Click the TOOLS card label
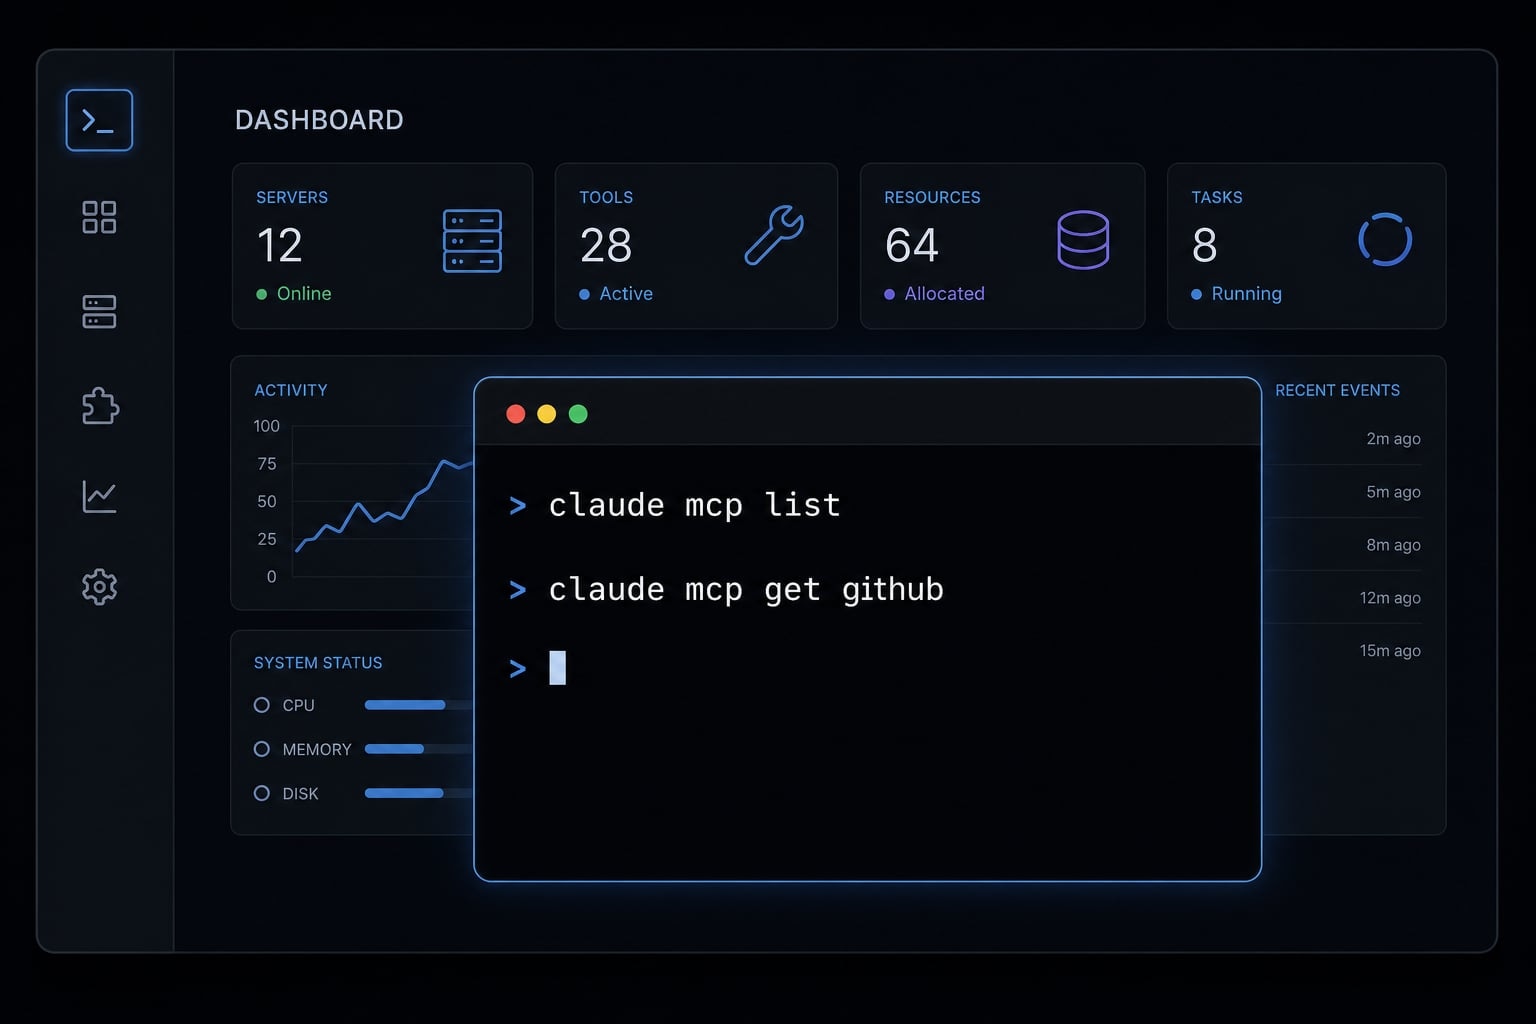Viewport: 1536px width, 1024px height. (x=606, y=197)
